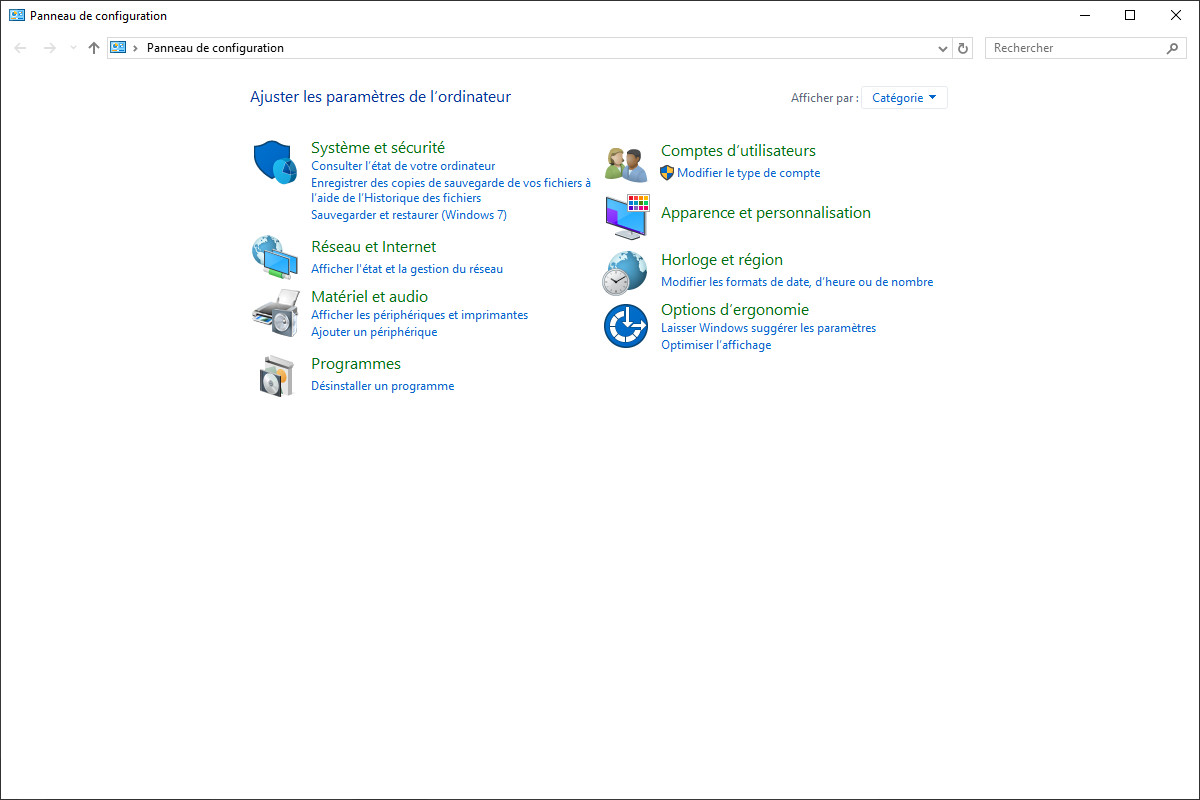Open the Programmes category heading
This screenshot has width=1200, height=800.
click(x=356, y=364)
